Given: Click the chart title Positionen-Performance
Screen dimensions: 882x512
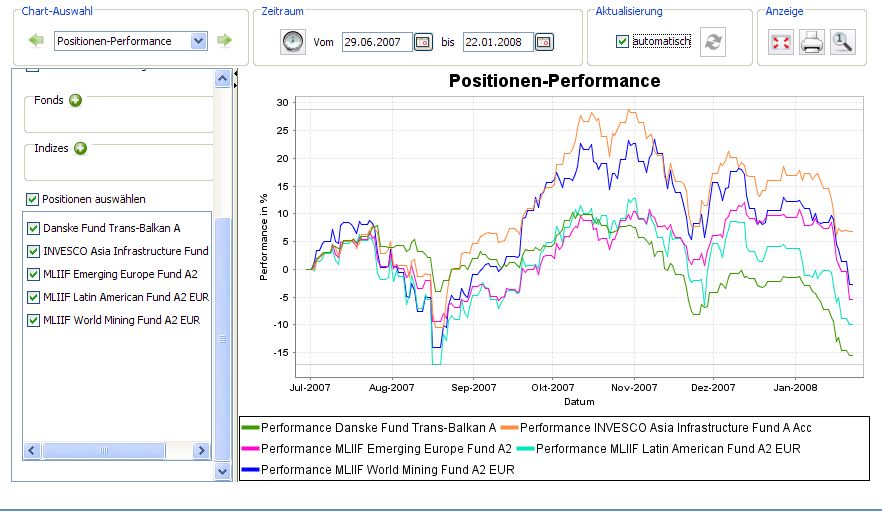Looking at the screenshot, I should pos(555,80).
